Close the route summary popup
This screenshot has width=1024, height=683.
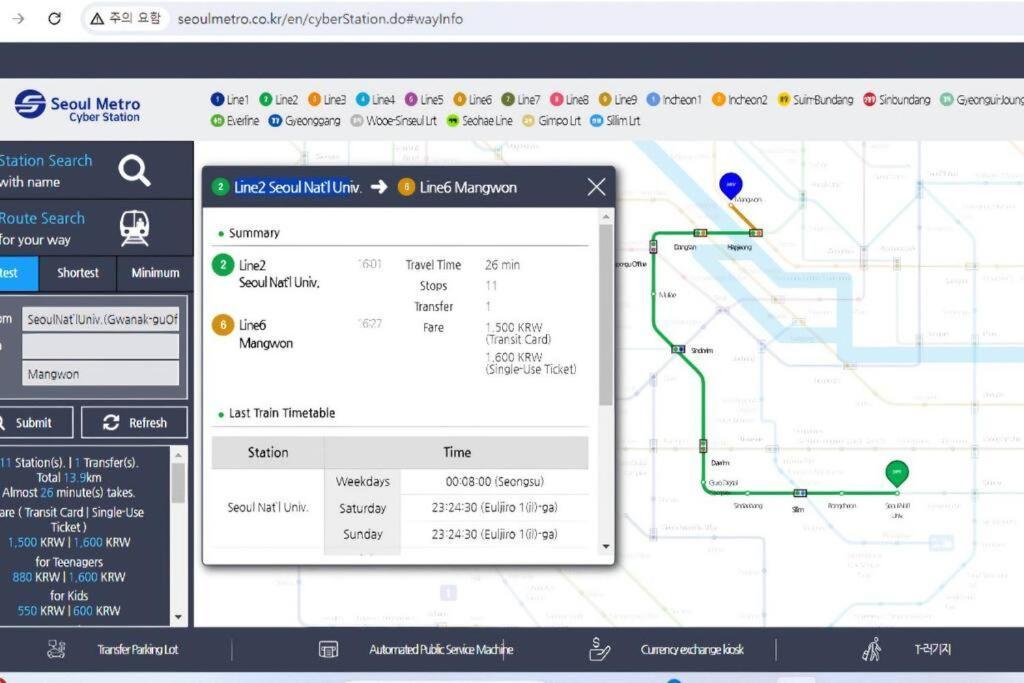click(596, 187)
